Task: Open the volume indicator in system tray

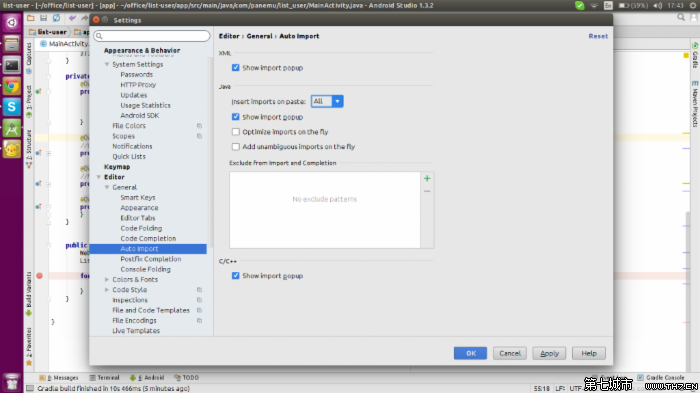Action: (x=658, y=5)
